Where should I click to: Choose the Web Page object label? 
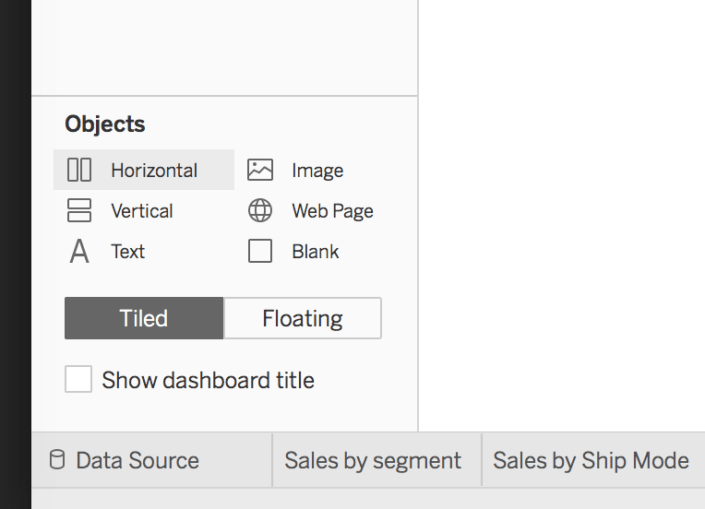click(x=332, y=211)
